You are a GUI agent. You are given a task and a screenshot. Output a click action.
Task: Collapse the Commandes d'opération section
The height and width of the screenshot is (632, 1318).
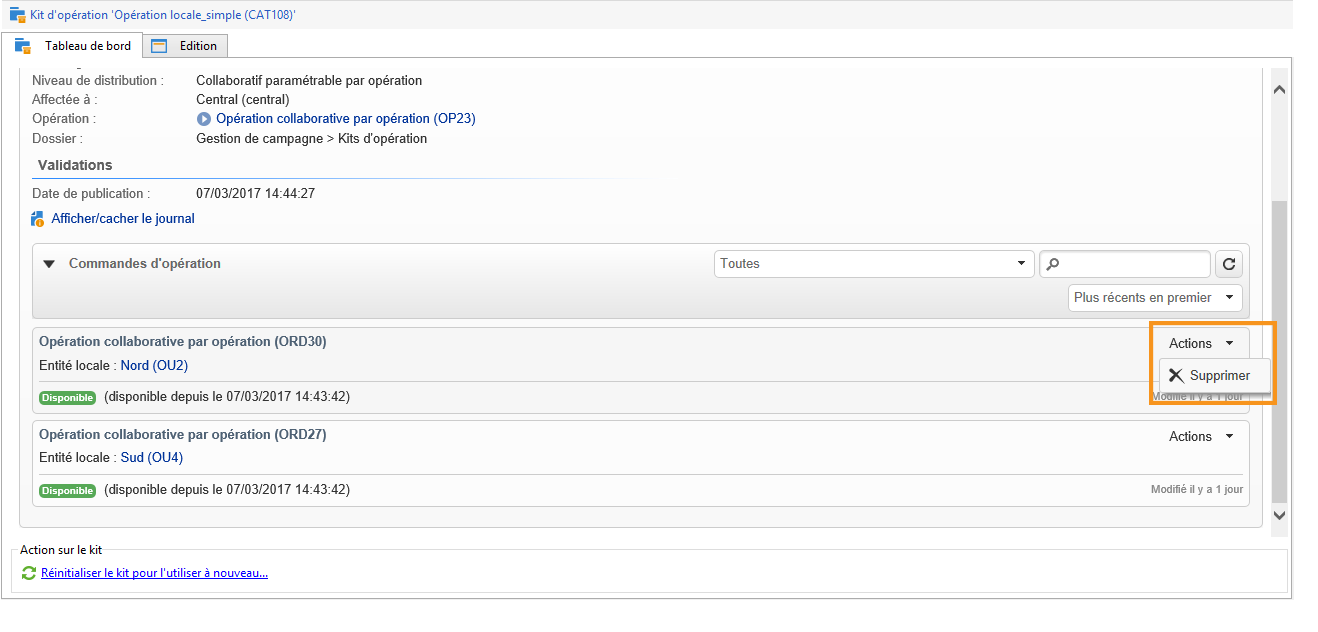tap(49, 264)
